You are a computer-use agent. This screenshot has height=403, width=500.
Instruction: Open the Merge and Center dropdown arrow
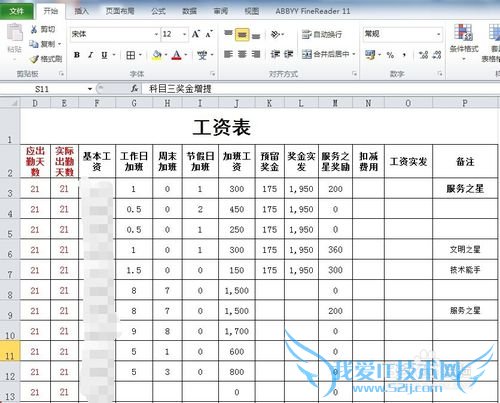point(354,54)
